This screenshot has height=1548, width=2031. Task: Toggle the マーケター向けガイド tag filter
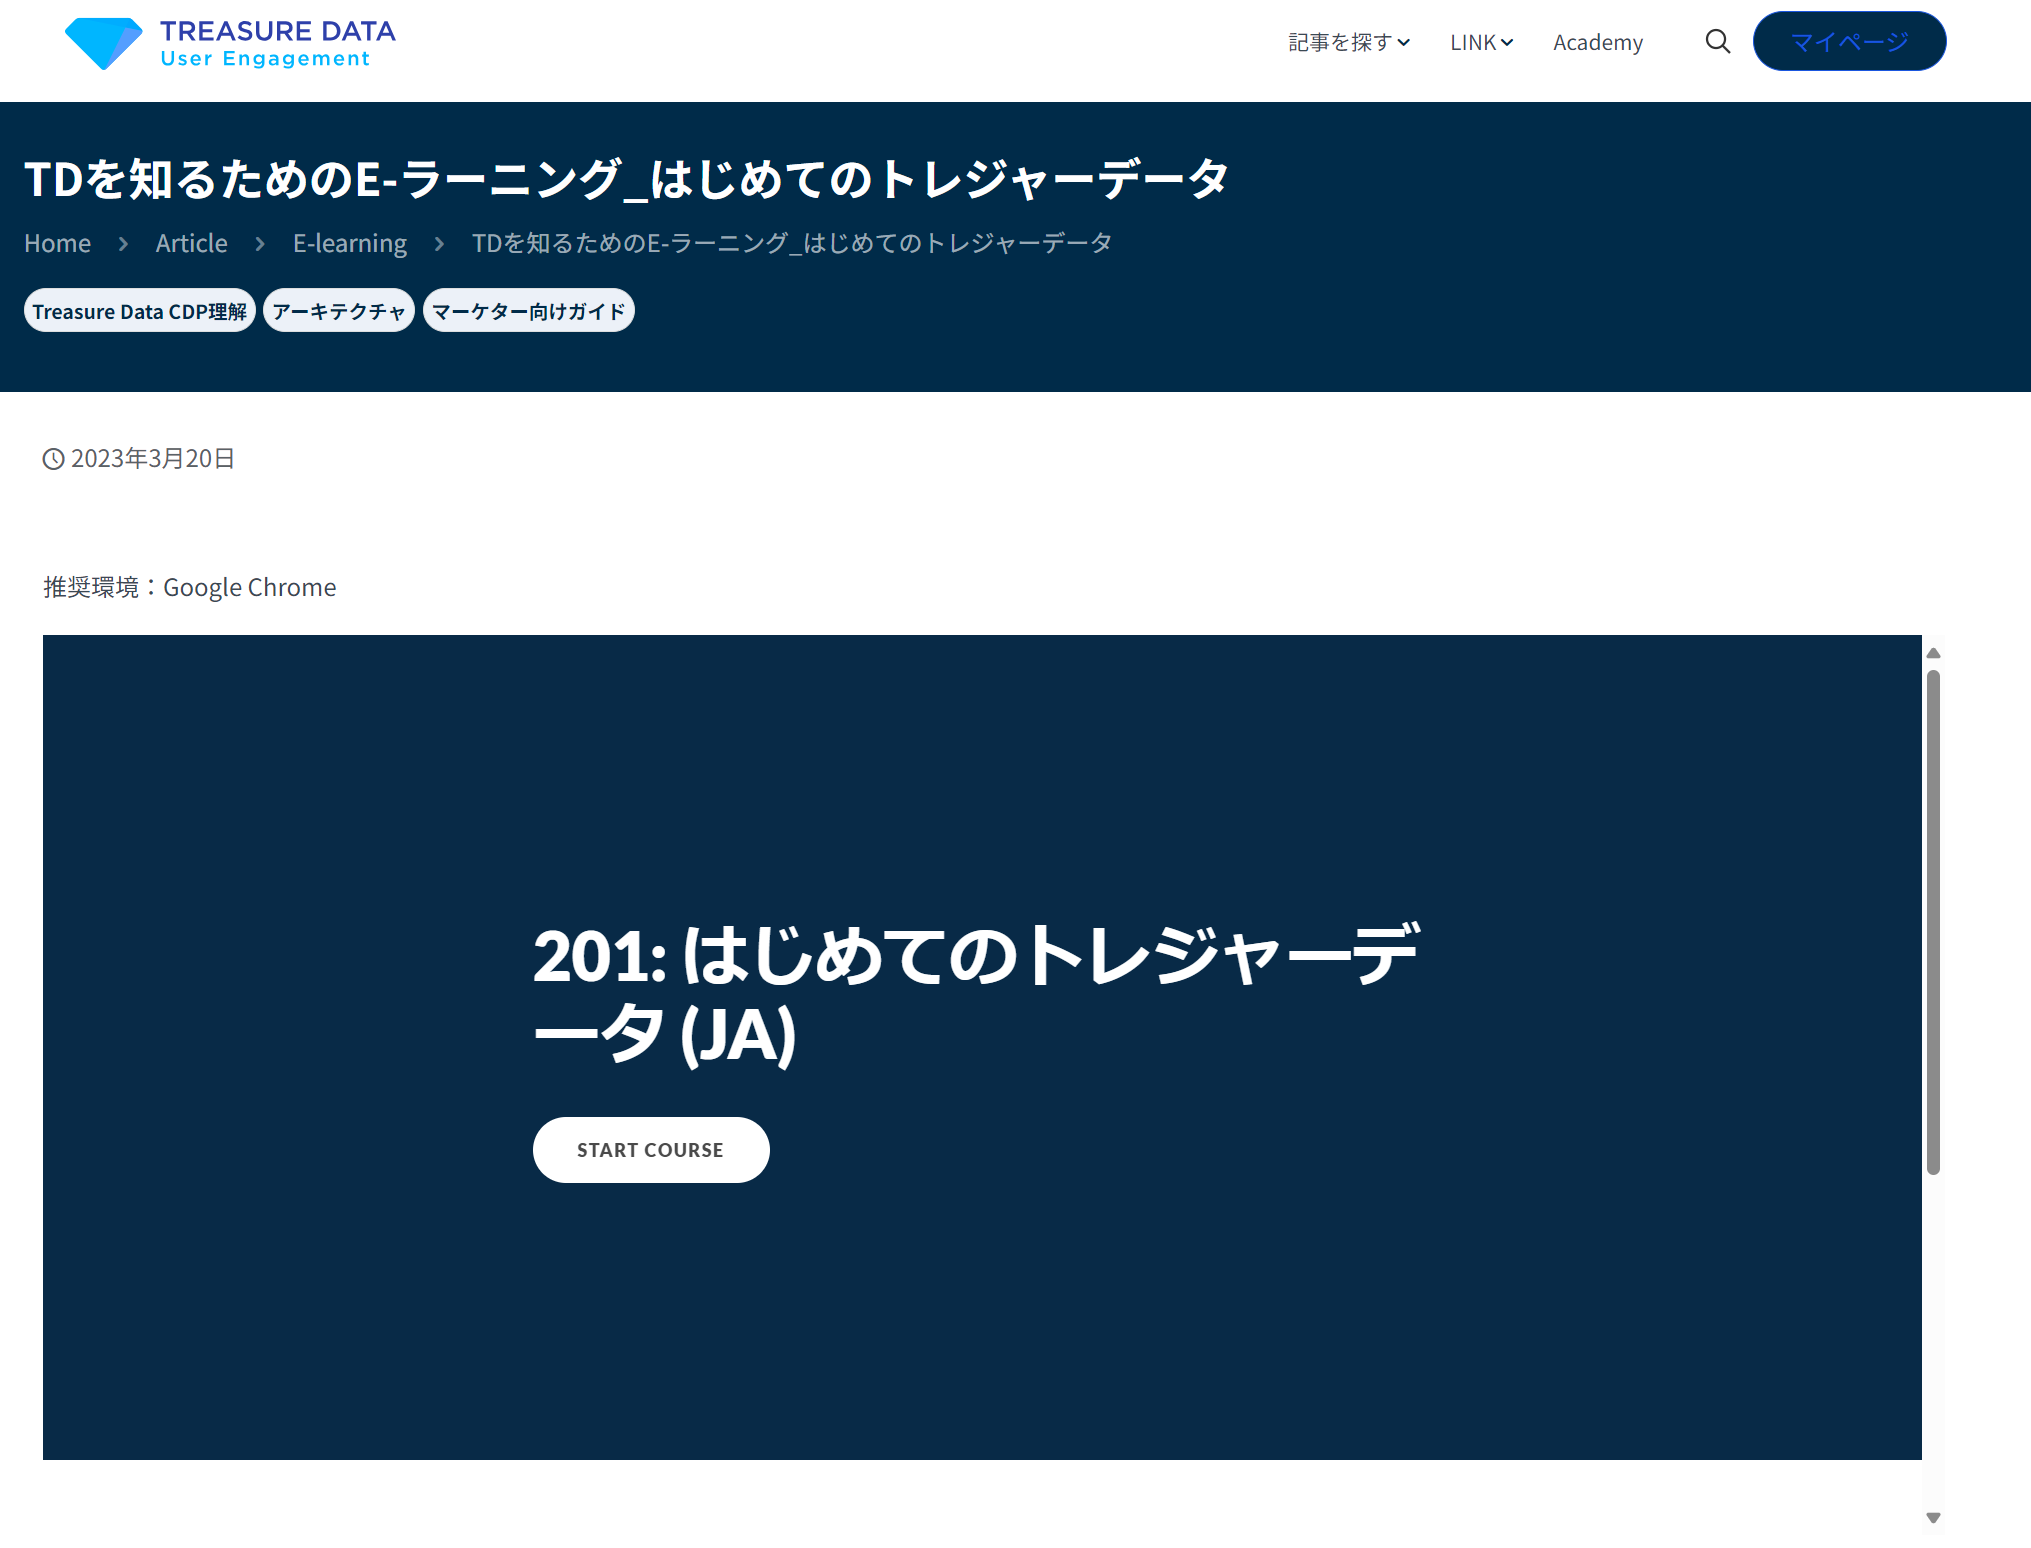pos(528,310)
